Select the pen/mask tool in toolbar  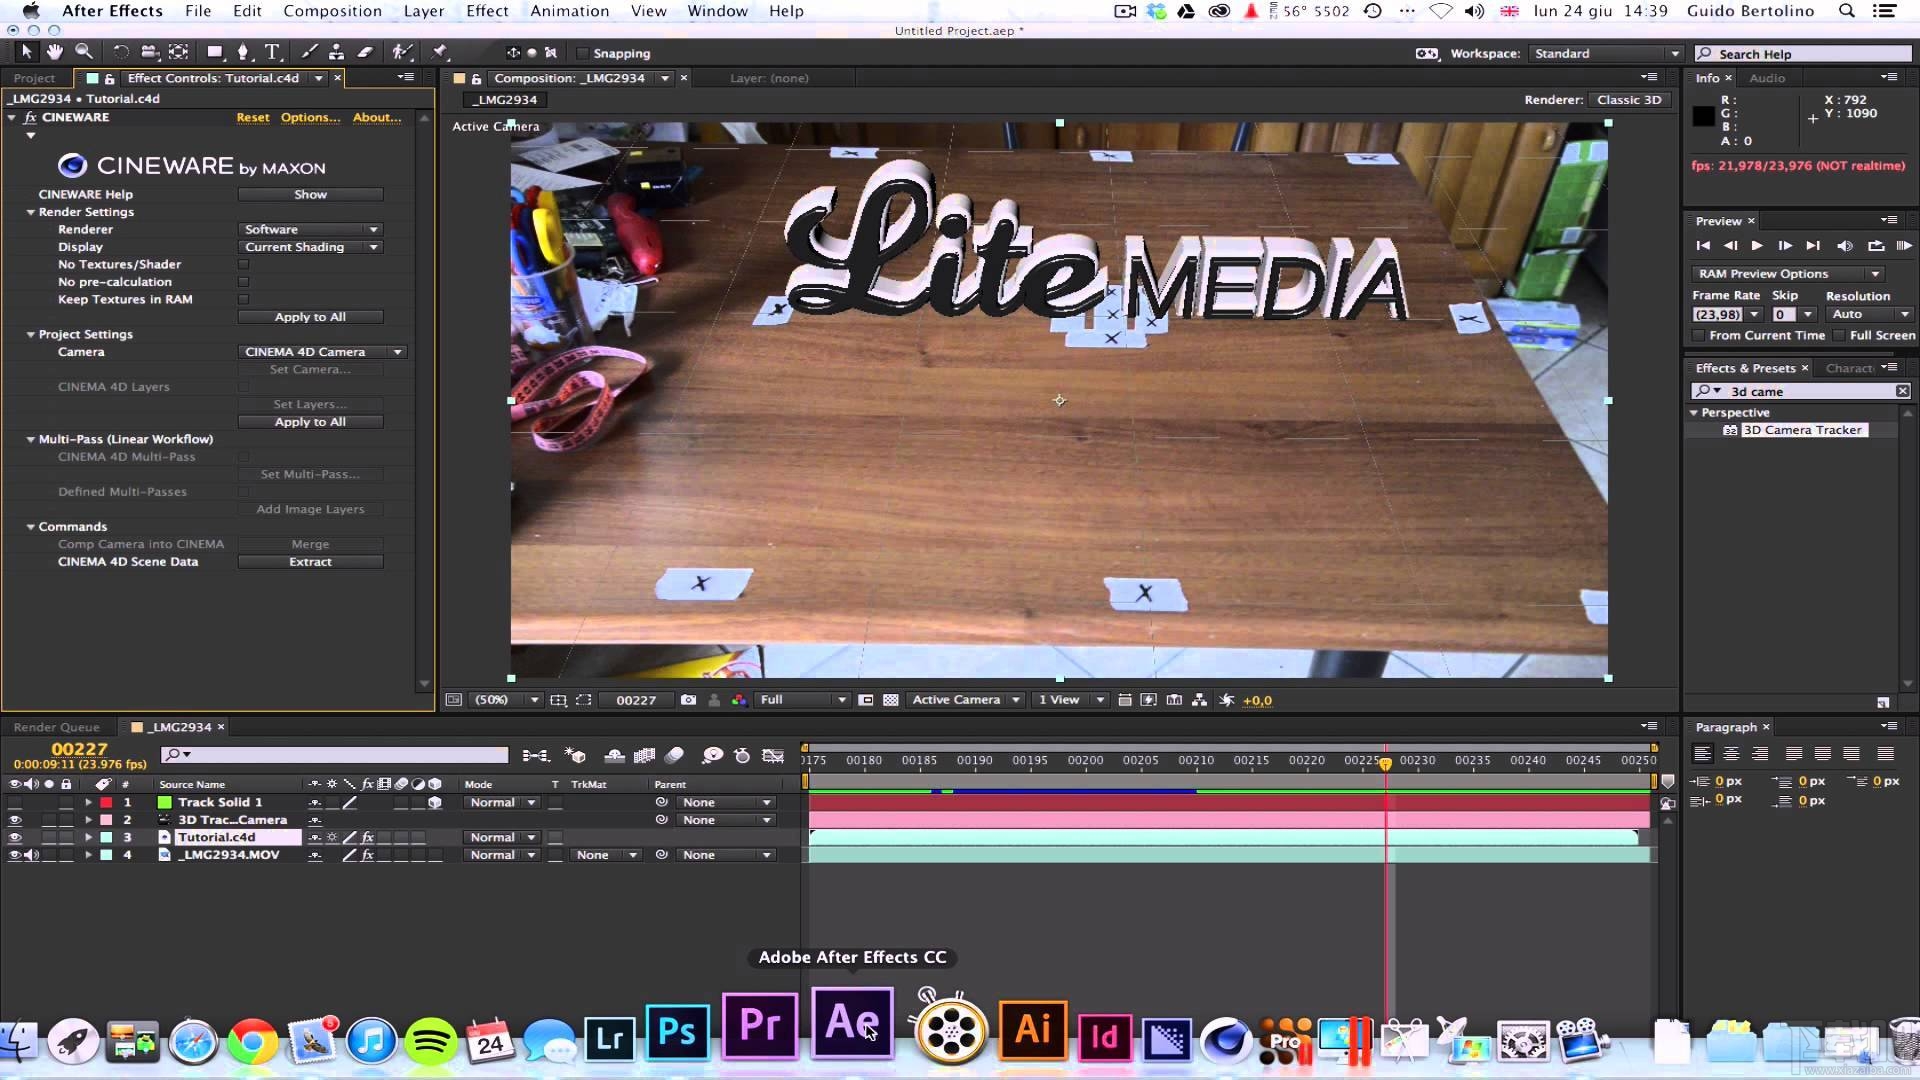coord(243,53)
